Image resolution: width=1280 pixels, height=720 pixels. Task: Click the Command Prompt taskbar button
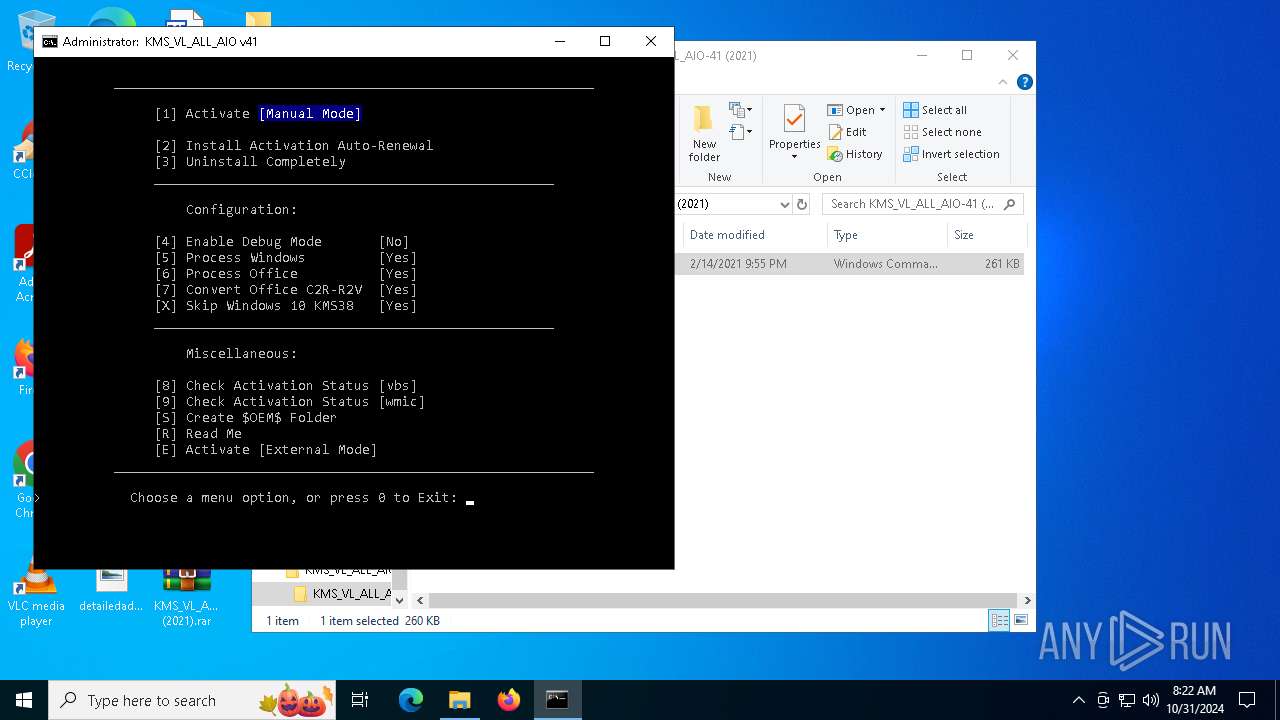(557, 700)
